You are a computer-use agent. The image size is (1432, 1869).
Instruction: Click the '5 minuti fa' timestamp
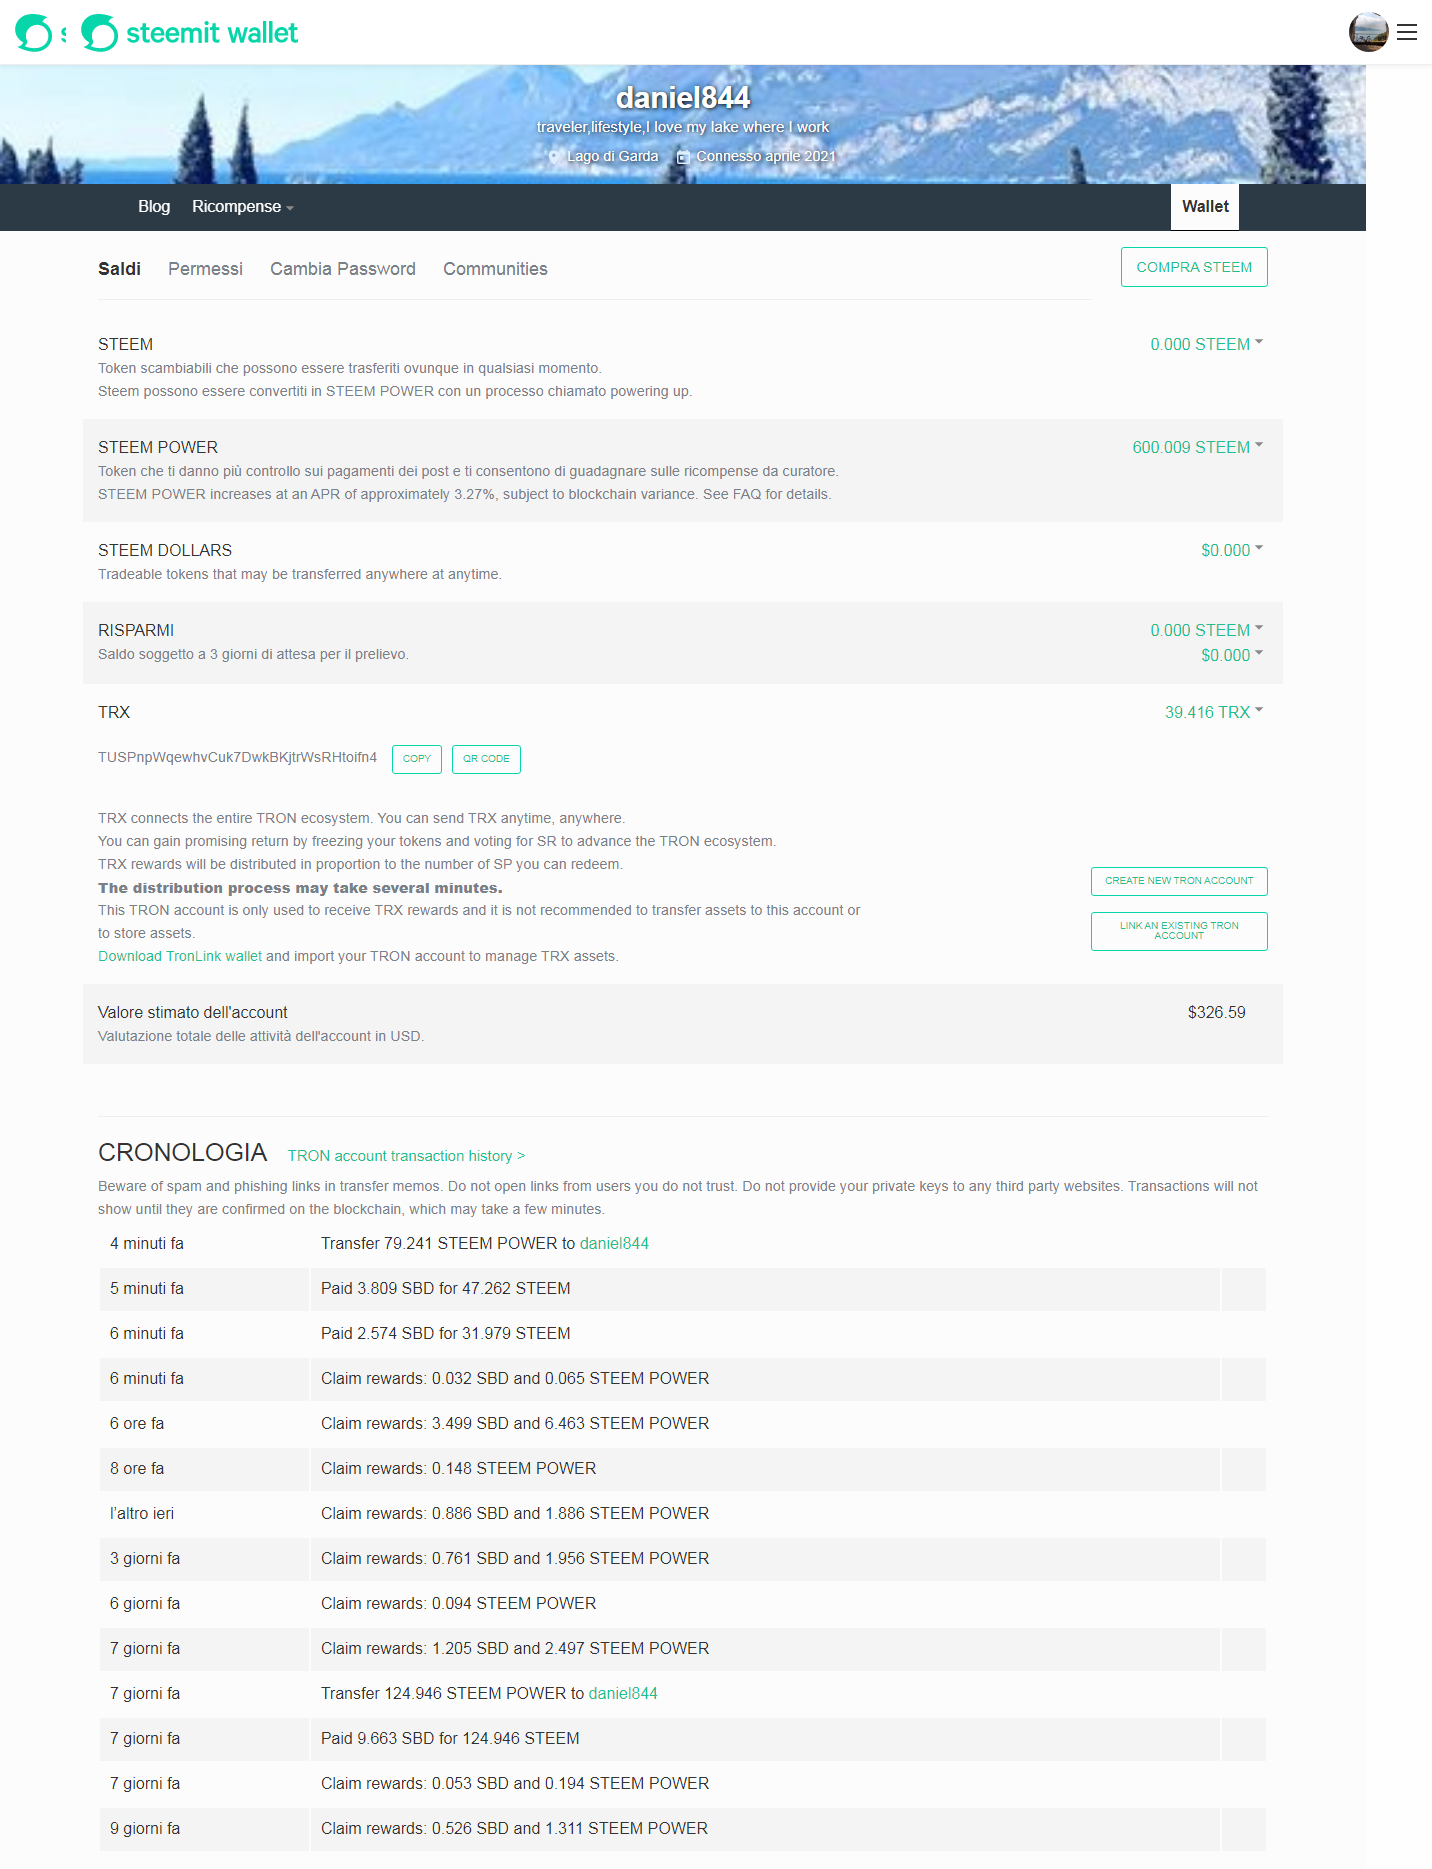147,1288
